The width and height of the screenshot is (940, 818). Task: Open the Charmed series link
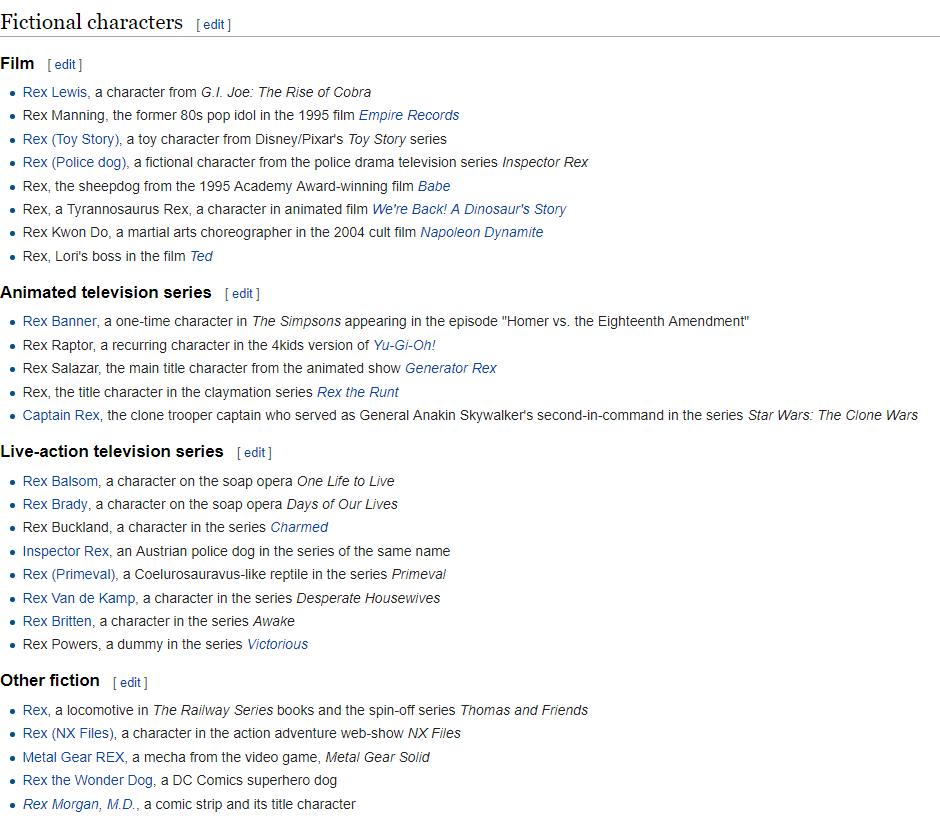pyautogui.click(x=299, y=527)
